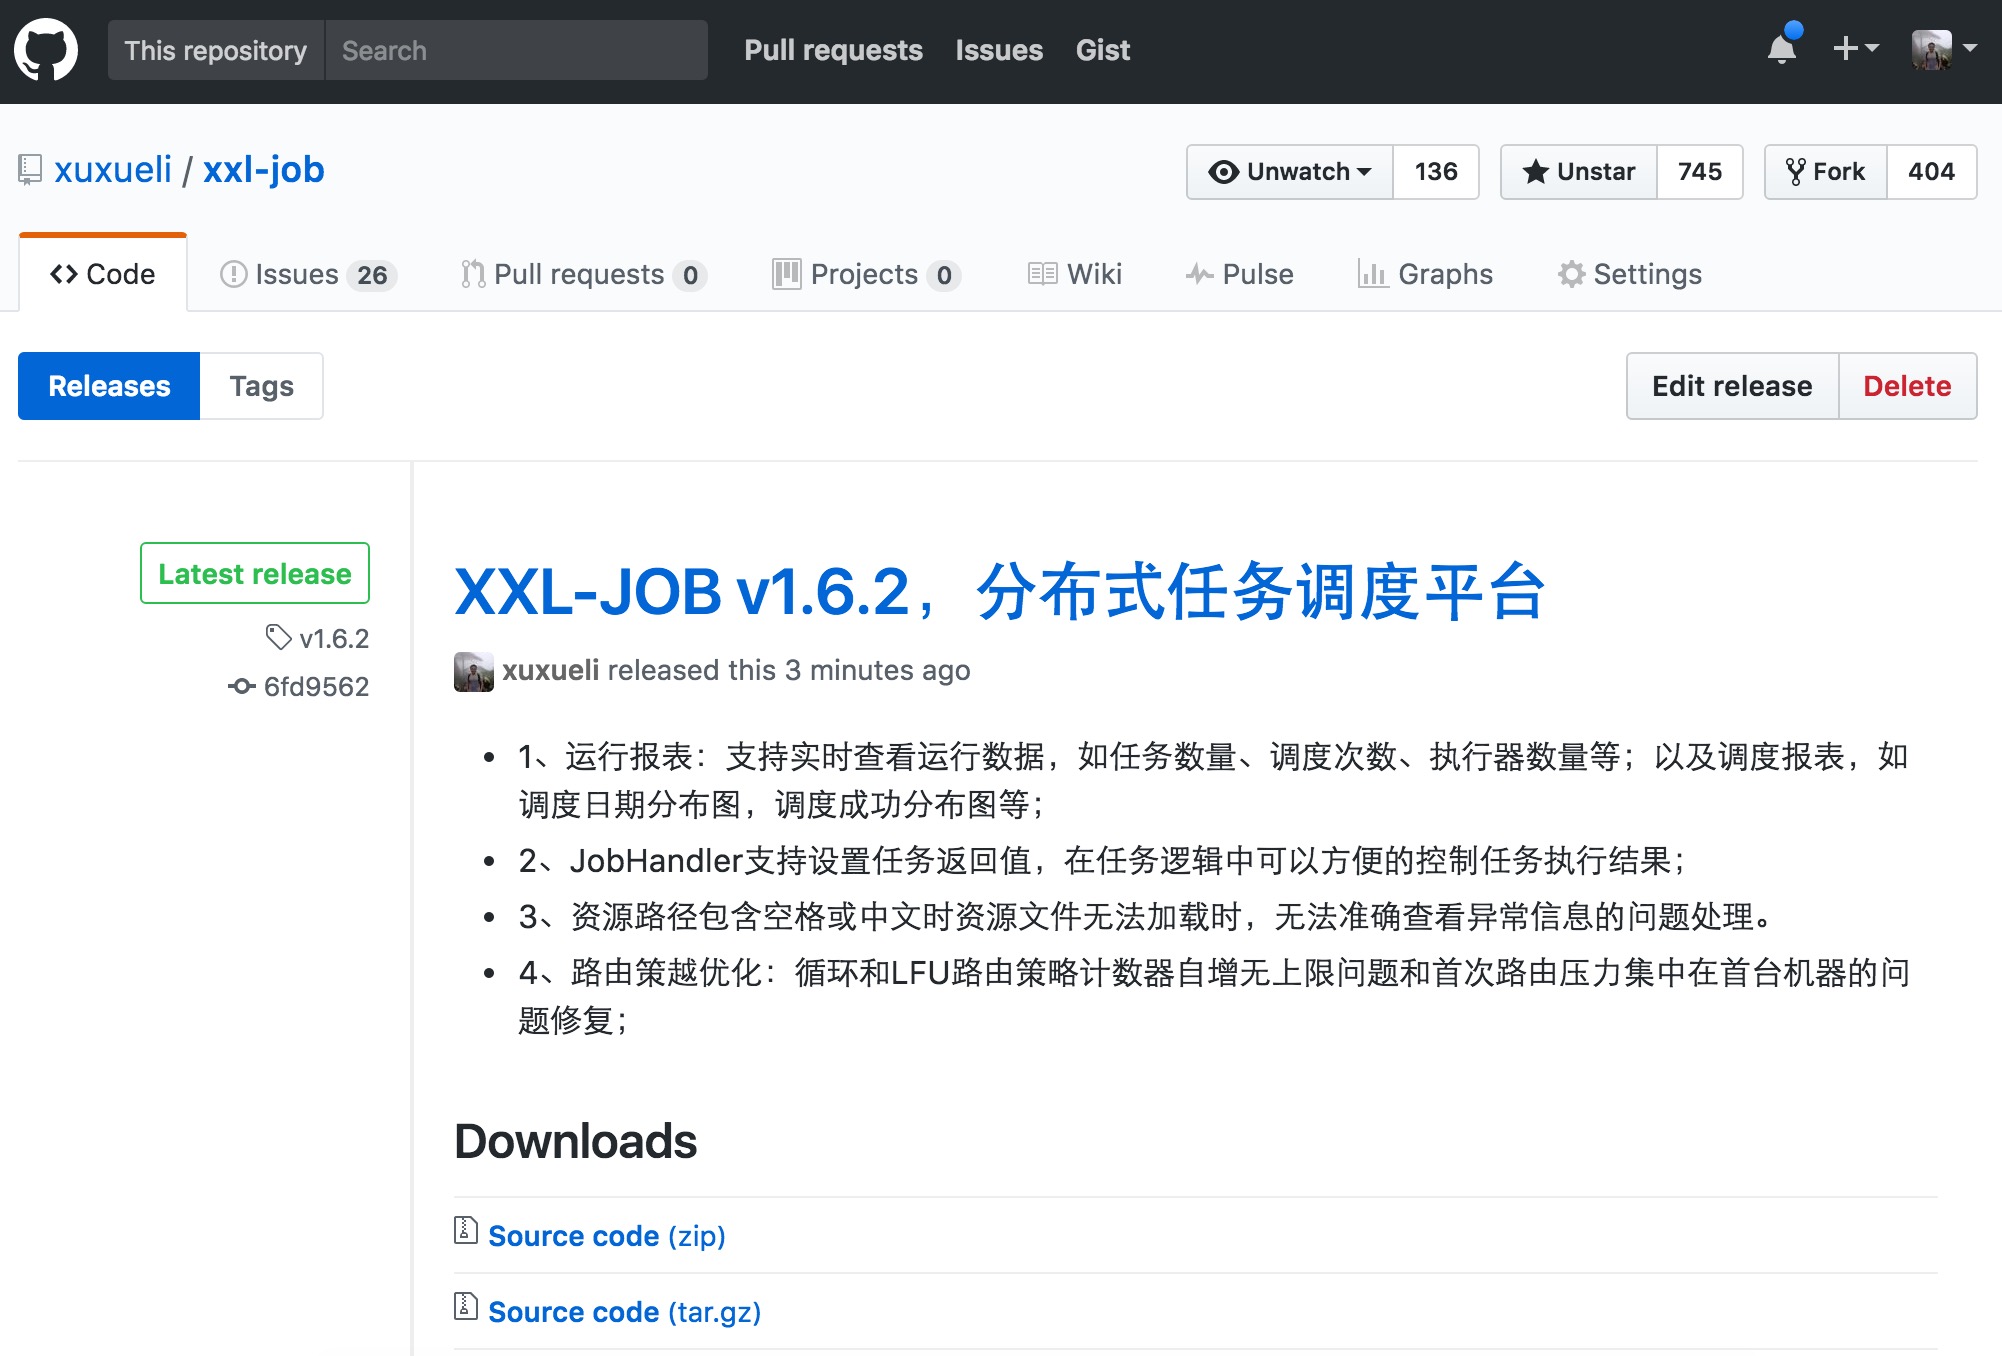This screenshot has width=2002, height=1356.
Task: Click release note item 2 about JobHandler
Action: coord(1102,861)
